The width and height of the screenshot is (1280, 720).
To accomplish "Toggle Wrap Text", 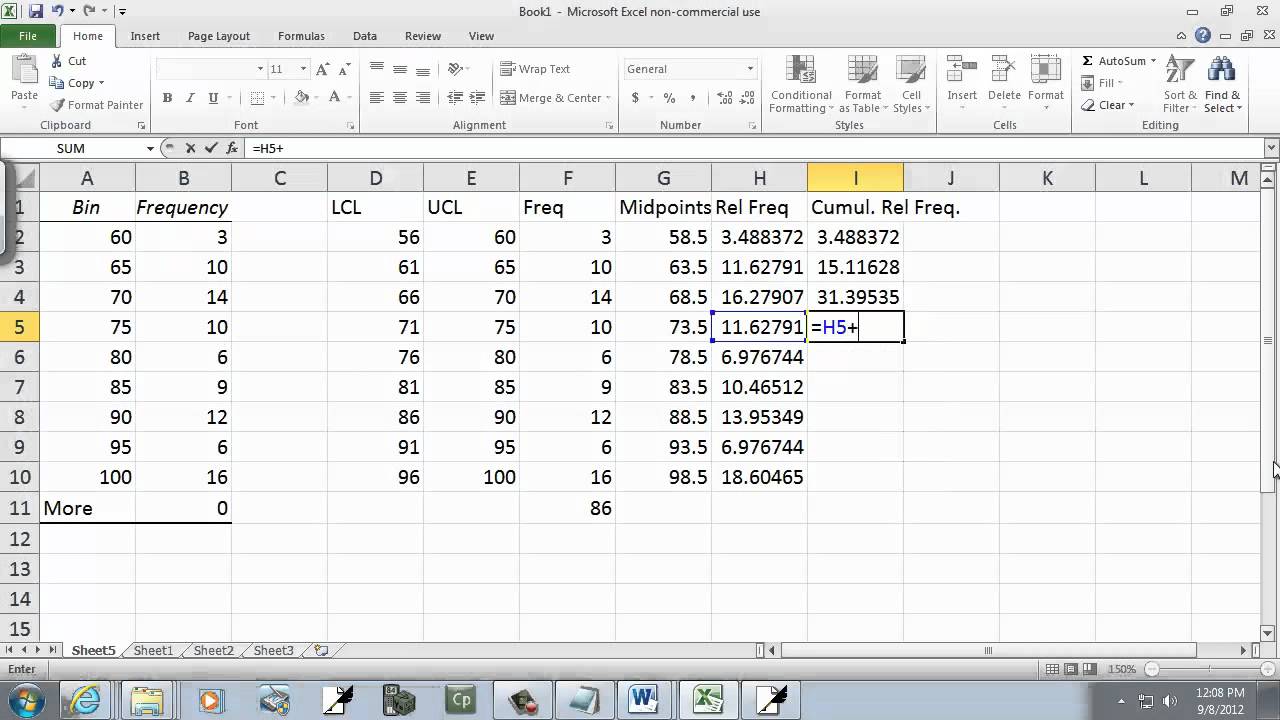I will 535,69.
